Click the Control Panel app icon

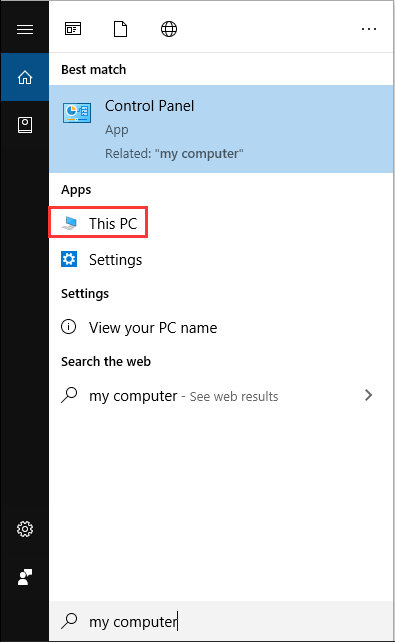[77, 113]
